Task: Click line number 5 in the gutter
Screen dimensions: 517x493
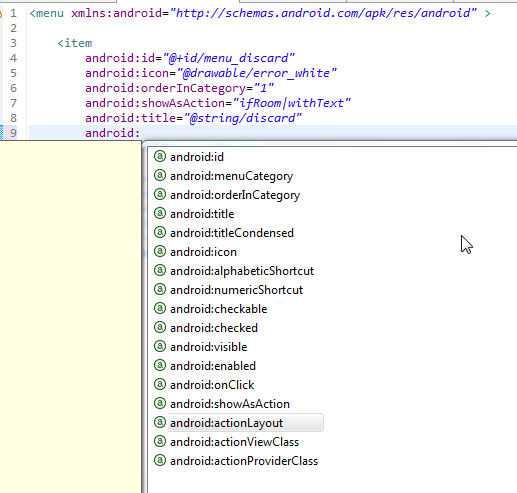Action: click(13, 73)
